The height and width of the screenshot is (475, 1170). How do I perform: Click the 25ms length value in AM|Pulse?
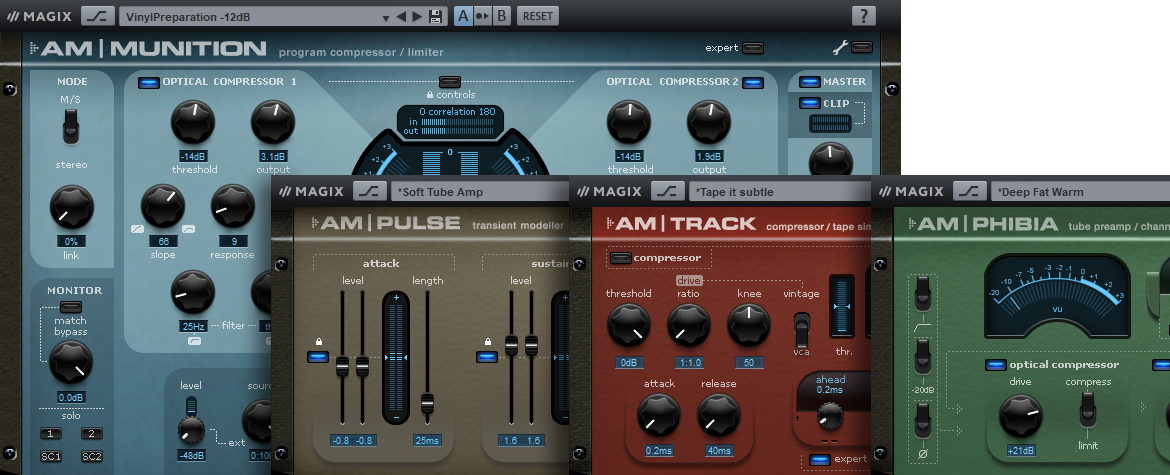(427, 440)
